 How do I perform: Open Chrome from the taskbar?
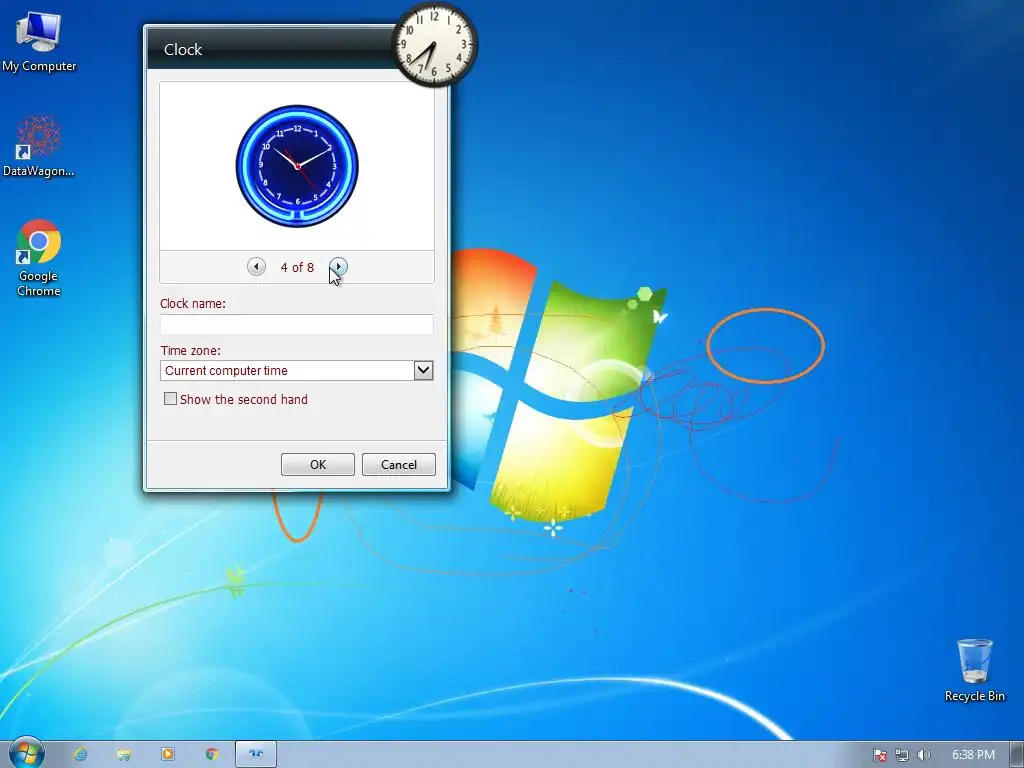click(212, 754)
